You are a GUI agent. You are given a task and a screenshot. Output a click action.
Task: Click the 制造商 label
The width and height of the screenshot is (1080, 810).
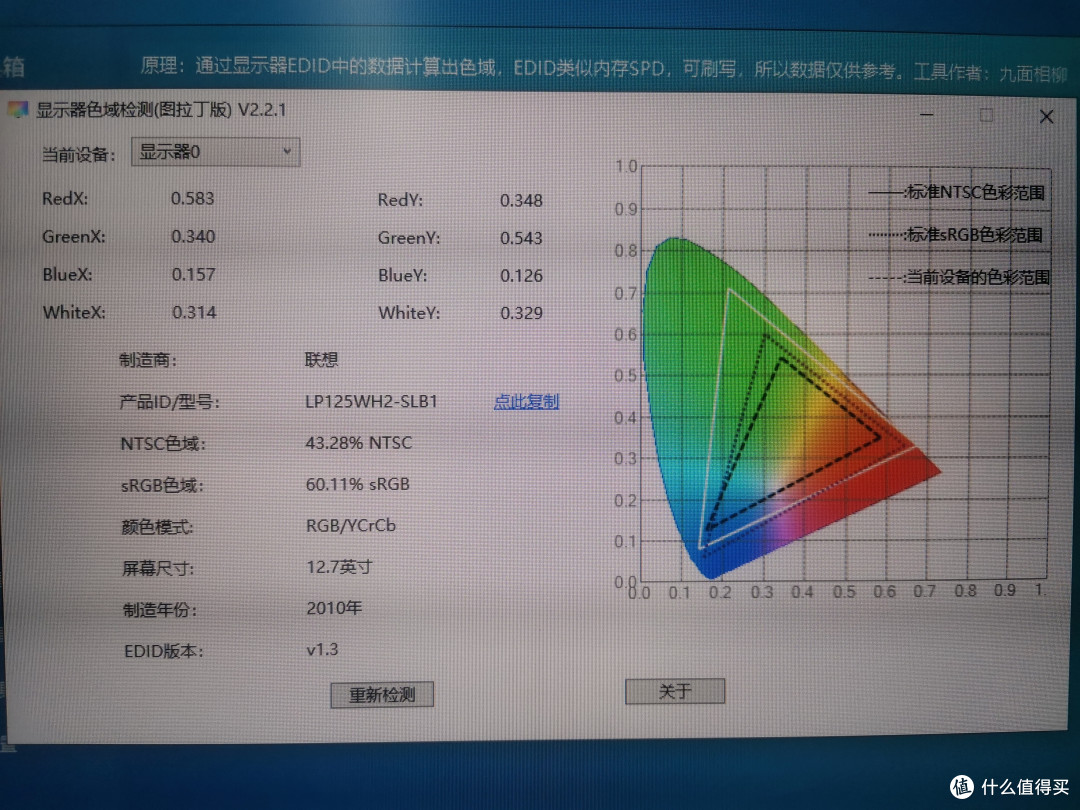(148, 360)
